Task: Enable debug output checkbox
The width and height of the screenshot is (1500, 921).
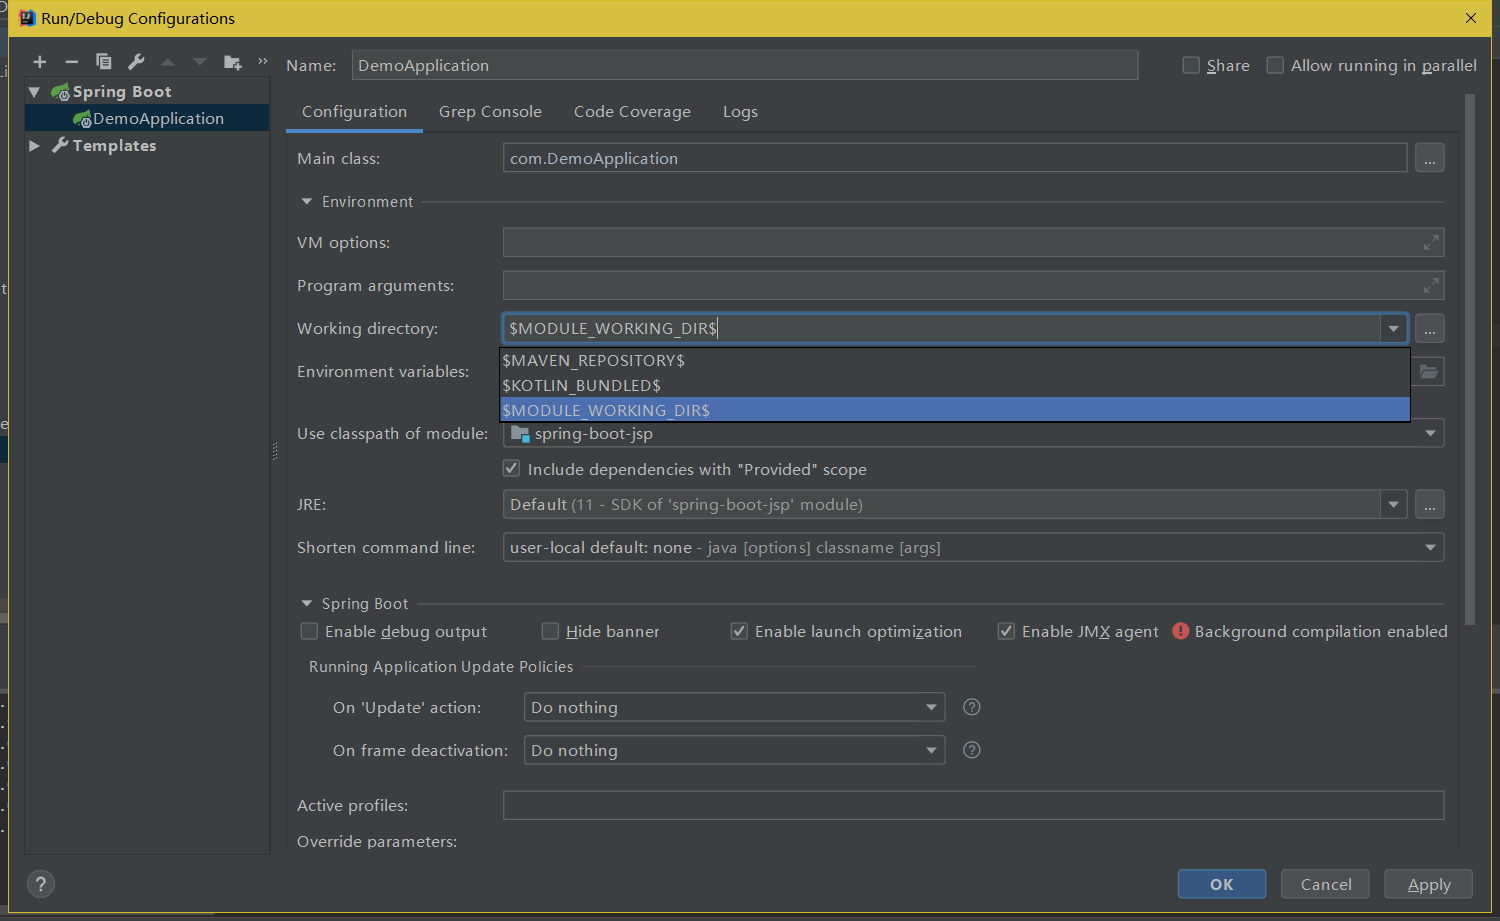Action: click(x=309, y=631)
